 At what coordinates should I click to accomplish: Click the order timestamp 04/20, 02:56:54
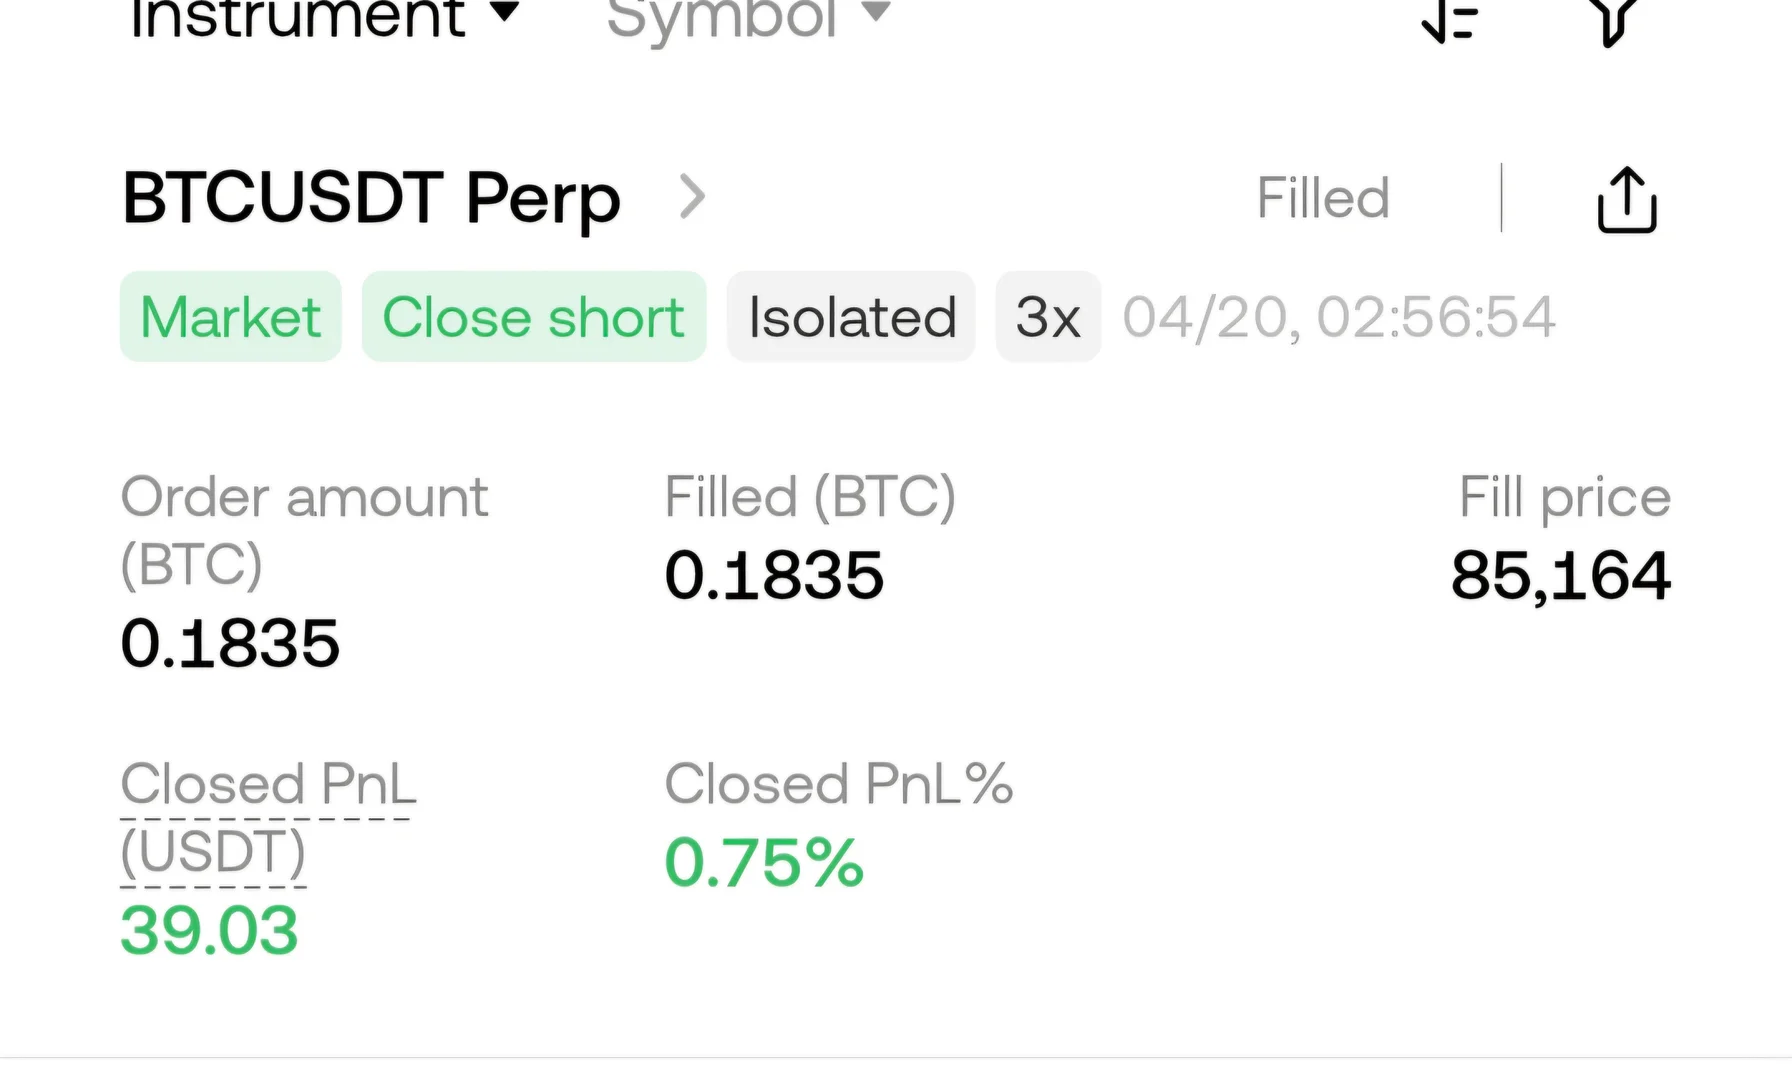pos(1339,317)
